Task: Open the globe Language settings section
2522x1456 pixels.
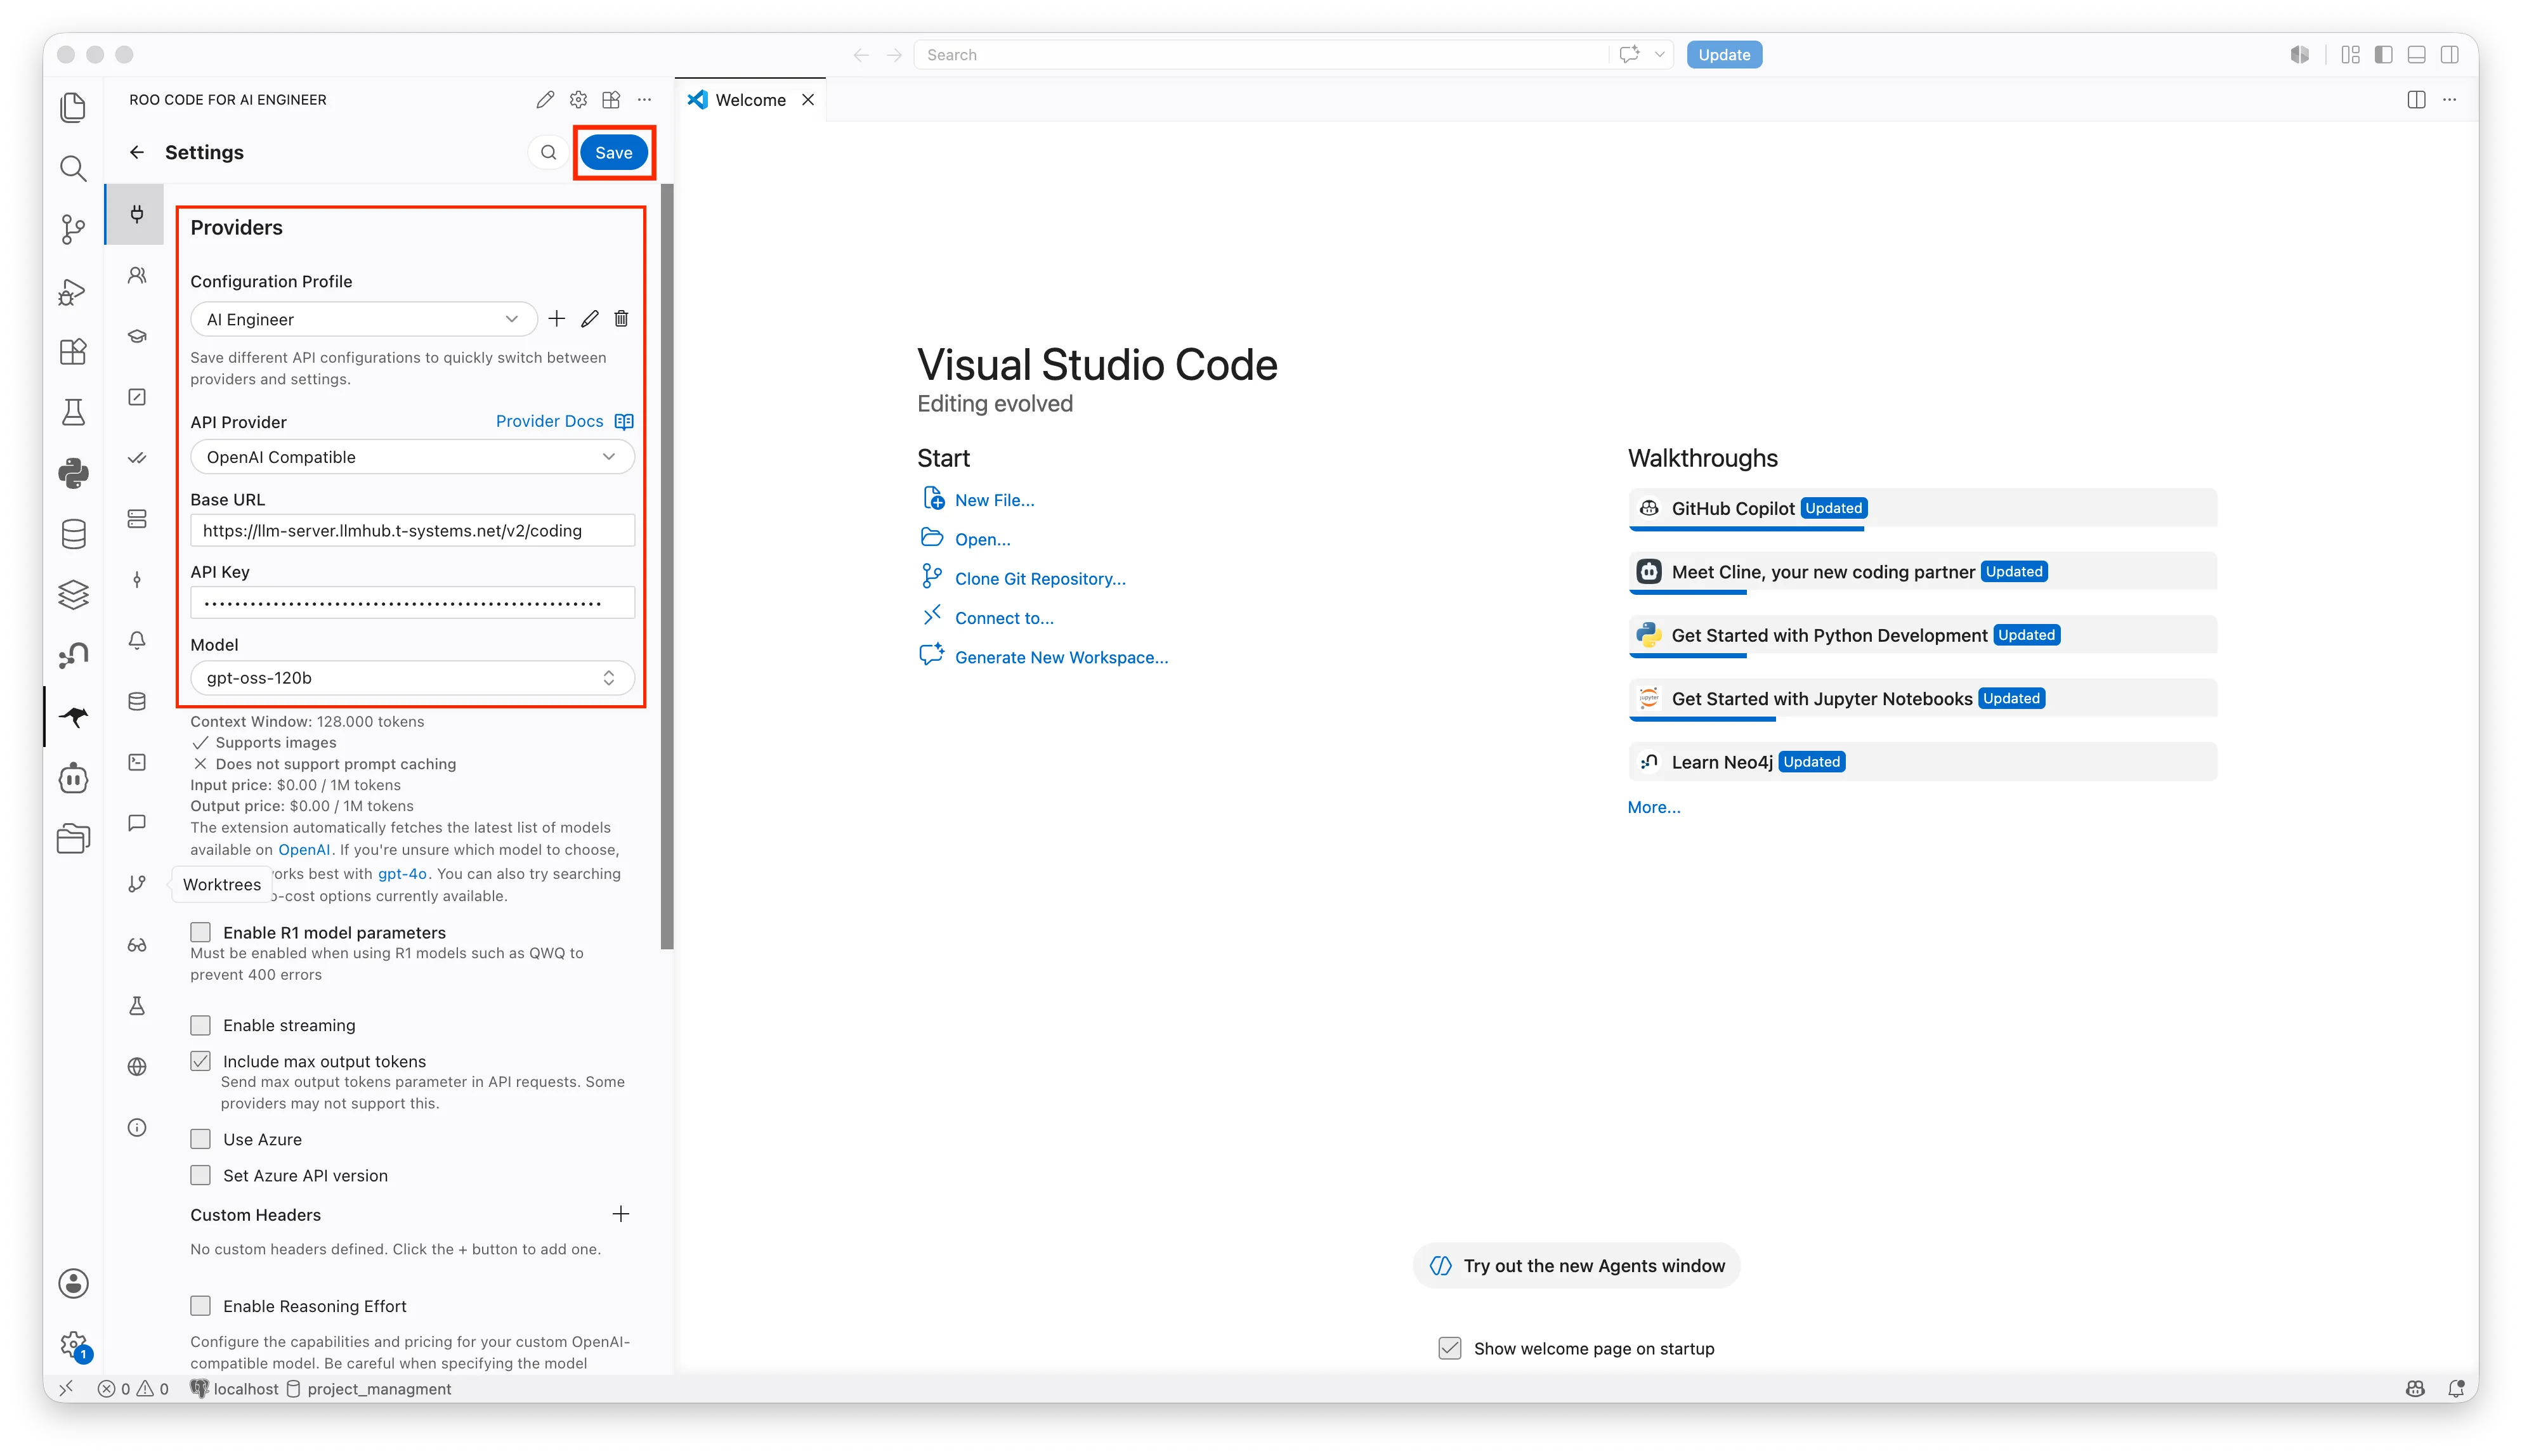Action: tap(137, 1067)
